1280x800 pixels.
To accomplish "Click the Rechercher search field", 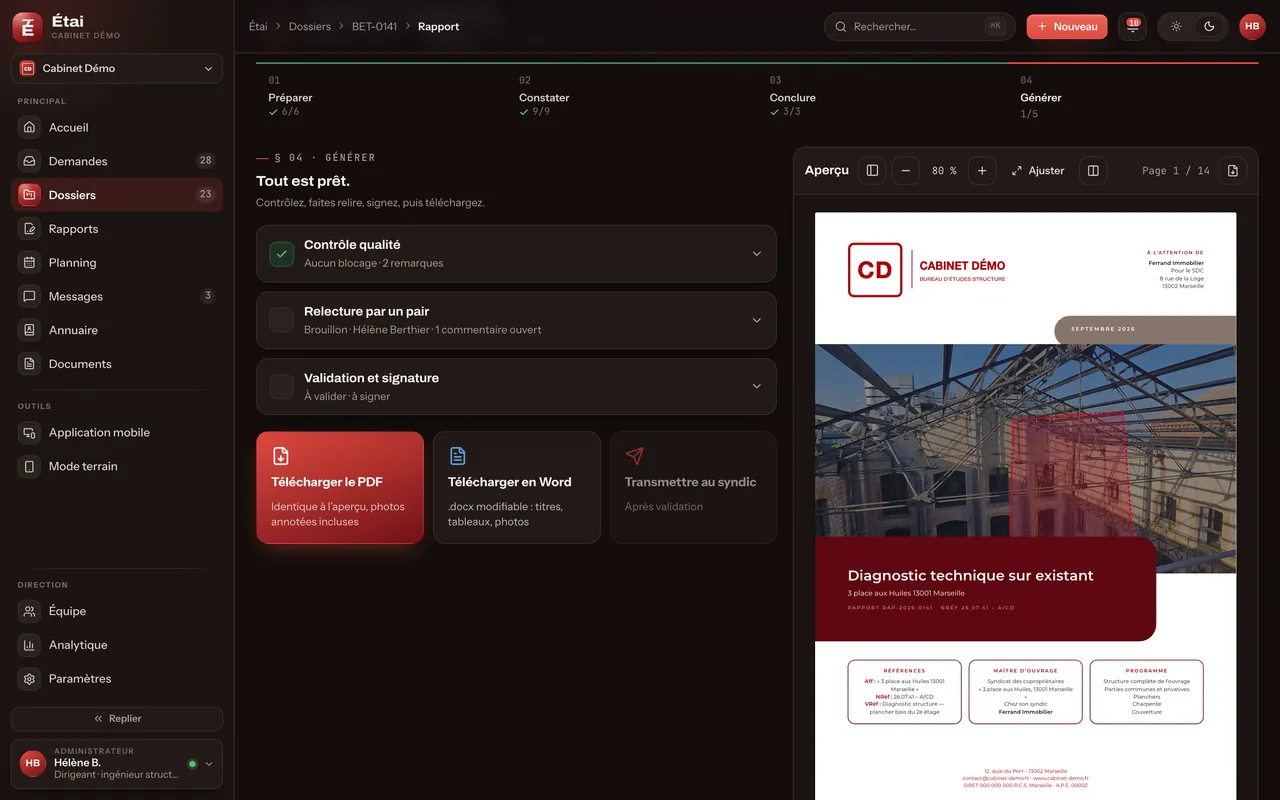I will pos(920,27).
